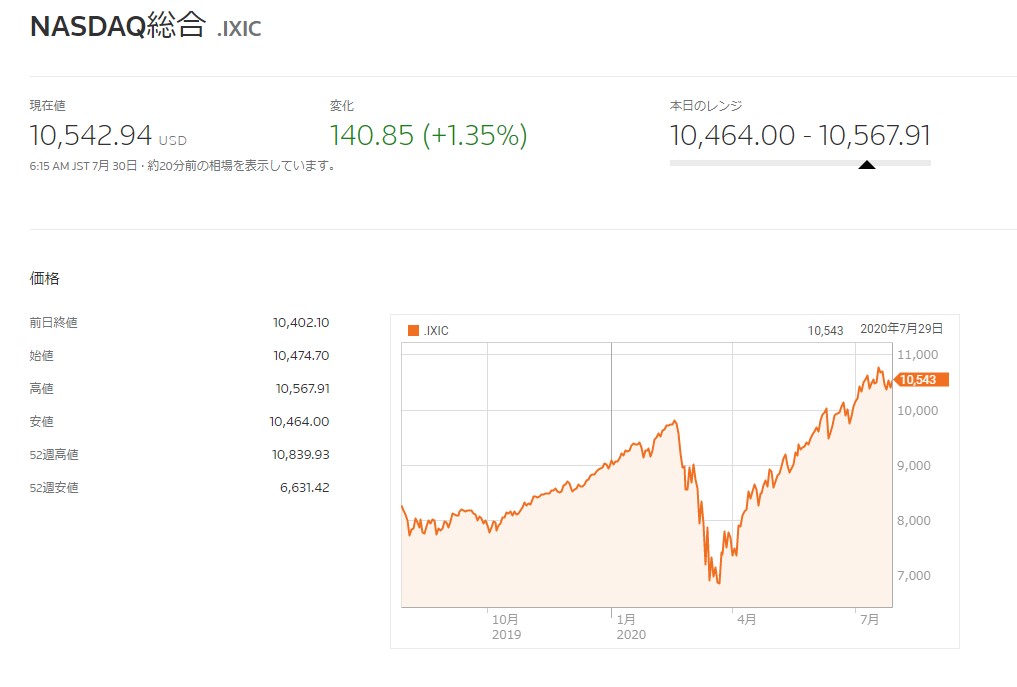Click the orange 10,543 price tag
The width and height of the screenshot is (1017, 687).
[x=921, y=380]
